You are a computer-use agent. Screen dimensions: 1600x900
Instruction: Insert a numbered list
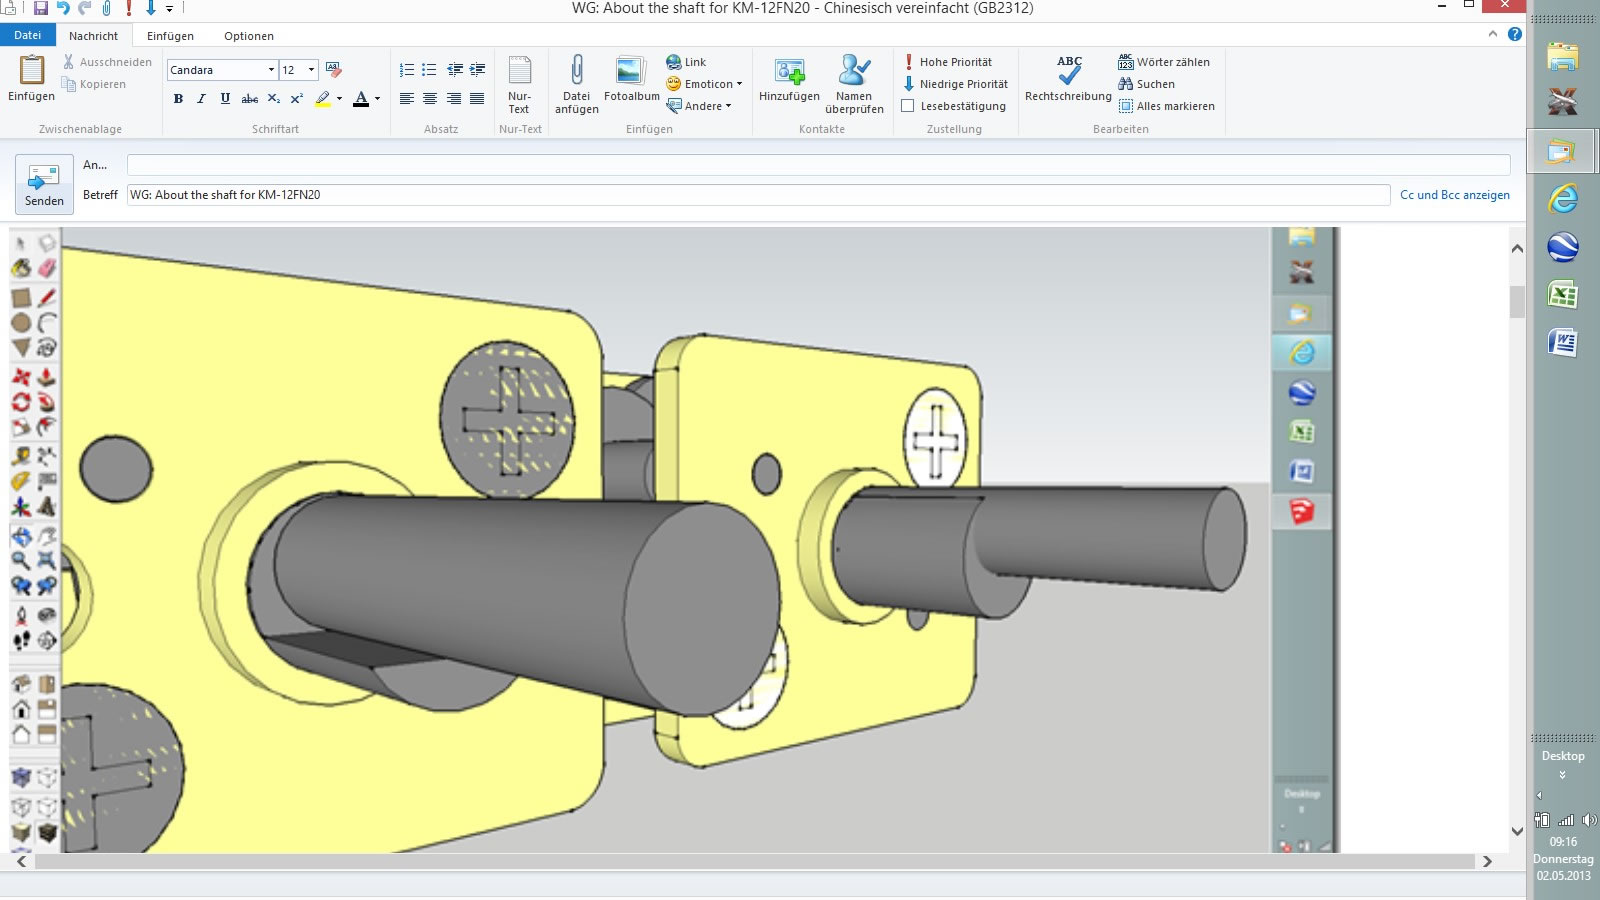pos(406,70)
